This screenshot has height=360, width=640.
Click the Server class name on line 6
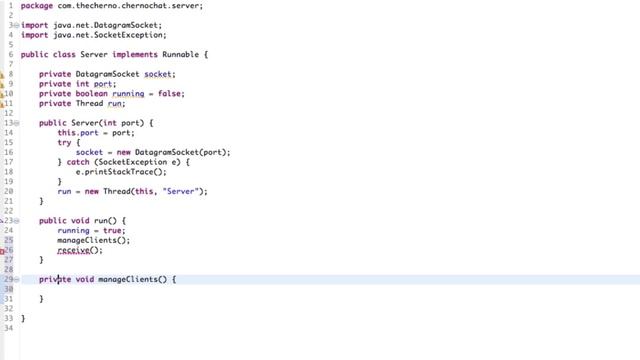click(x=94, y=55)
